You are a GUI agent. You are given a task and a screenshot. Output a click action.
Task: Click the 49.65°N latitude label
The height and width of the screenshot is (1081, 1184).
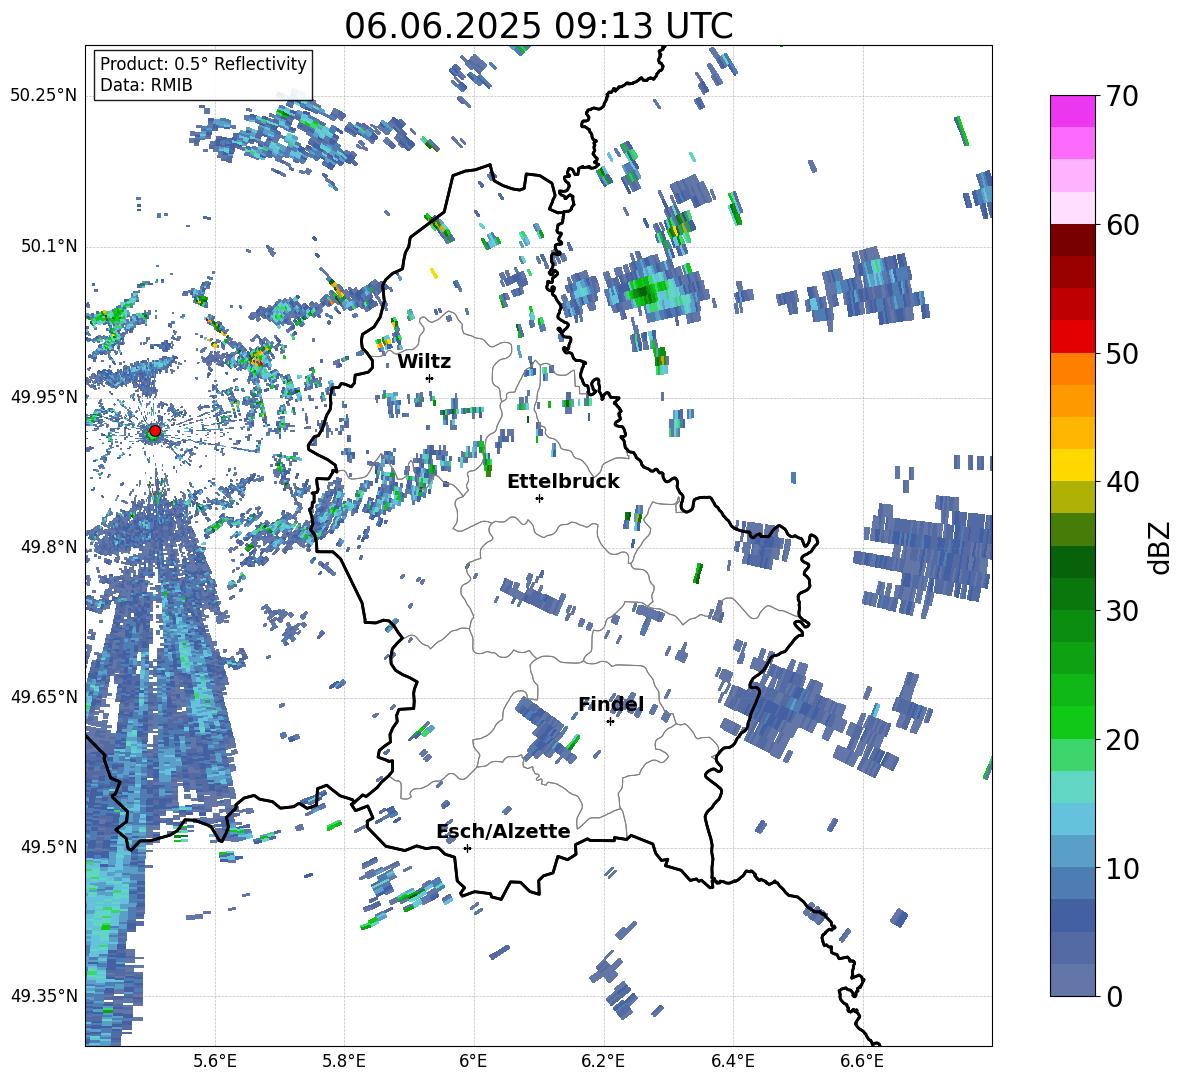[43, 696]
